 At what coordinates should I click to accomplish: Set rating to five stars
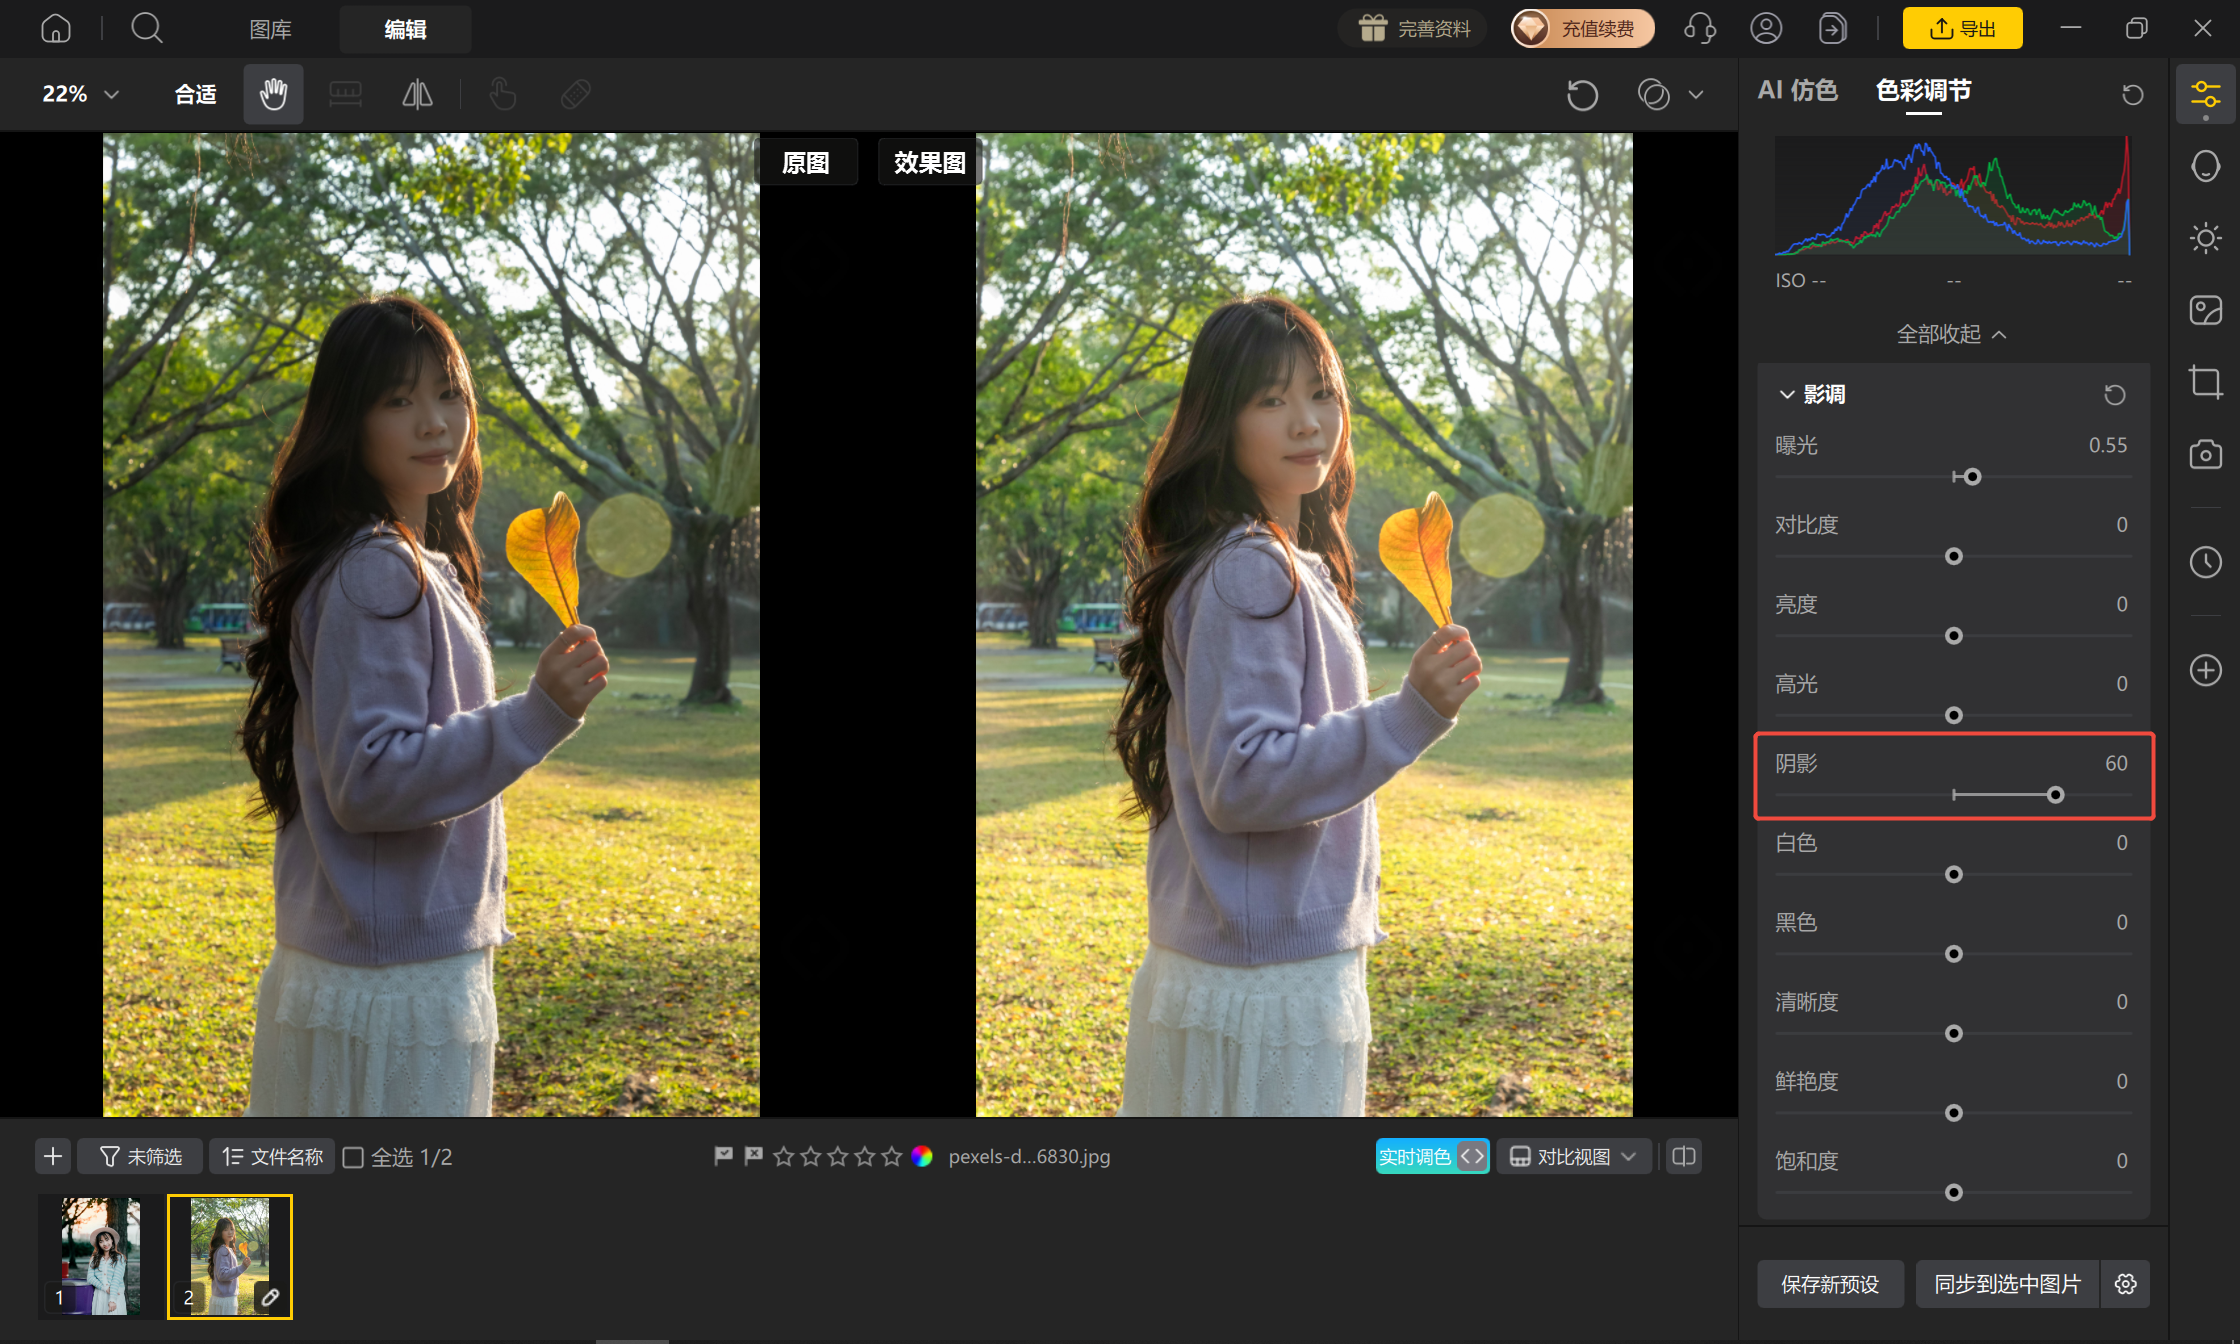892,1156
